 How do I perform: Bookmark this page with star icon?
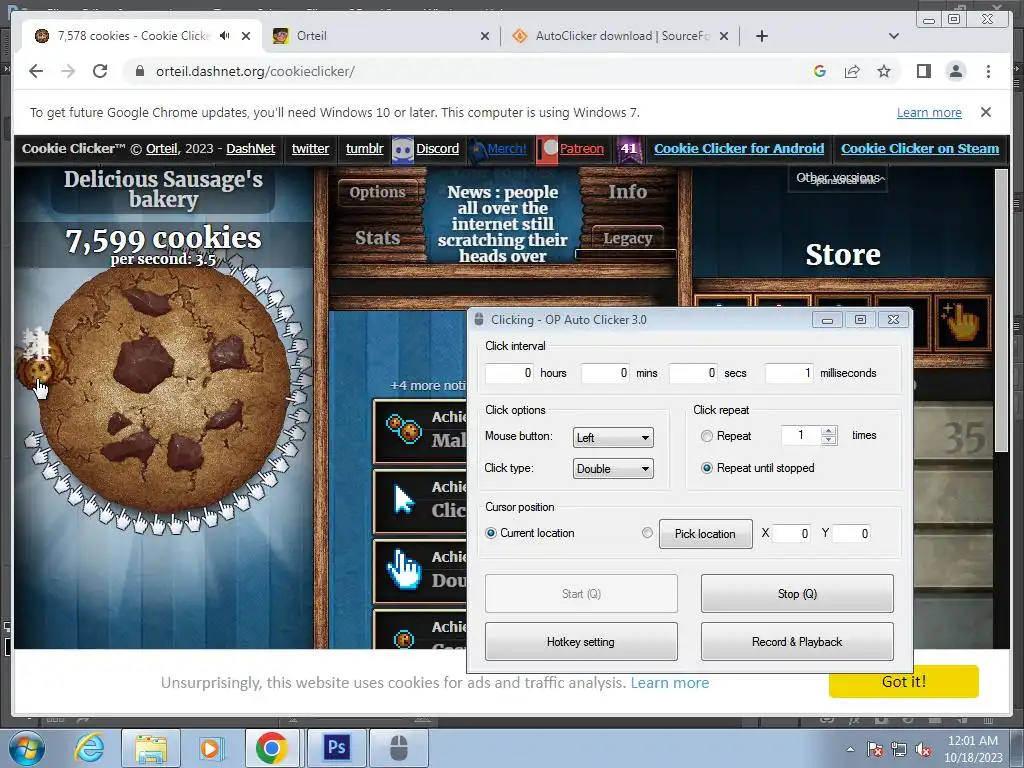[x=884, y=71]
